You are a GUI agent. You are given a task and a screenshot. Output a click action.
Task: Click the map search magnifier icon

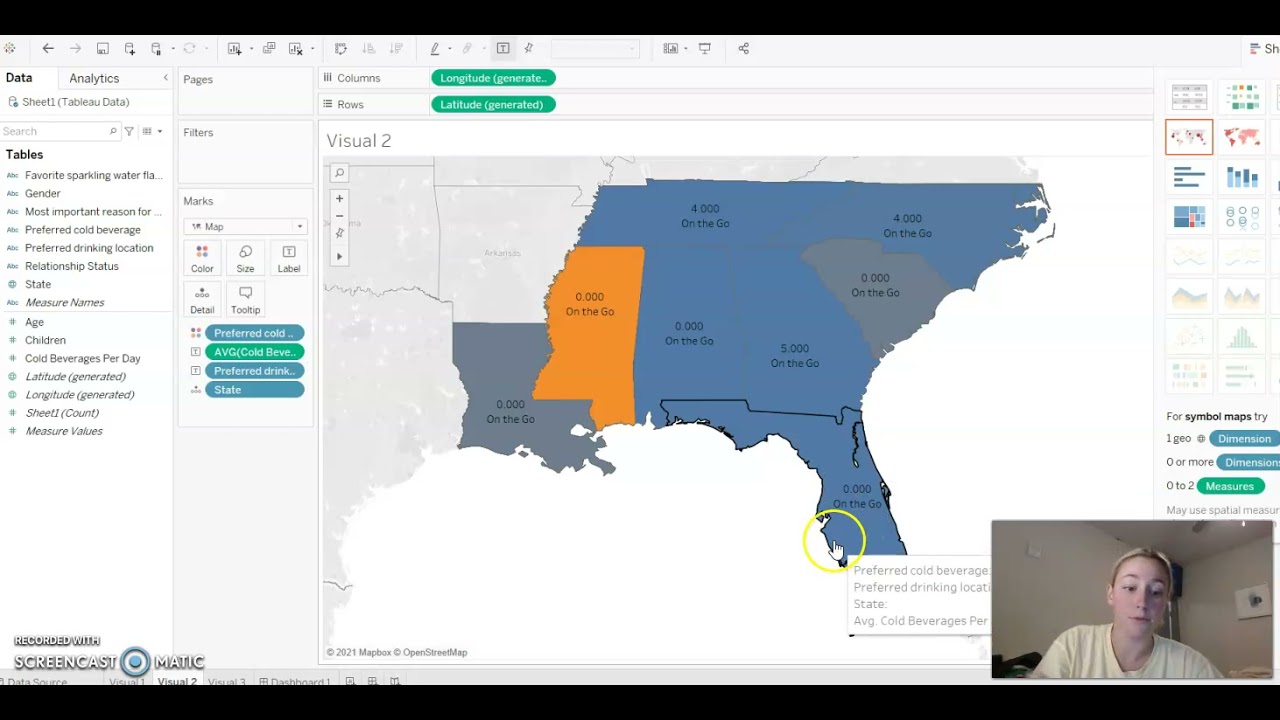(x=339, y=173)
